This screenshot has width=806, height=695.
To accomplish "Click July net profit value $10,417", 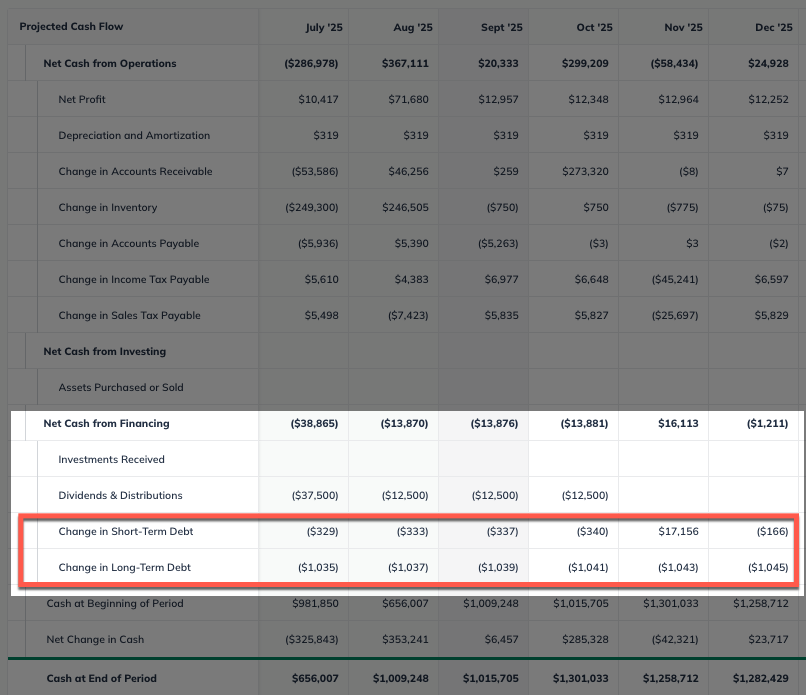I will tap(318, 99).
